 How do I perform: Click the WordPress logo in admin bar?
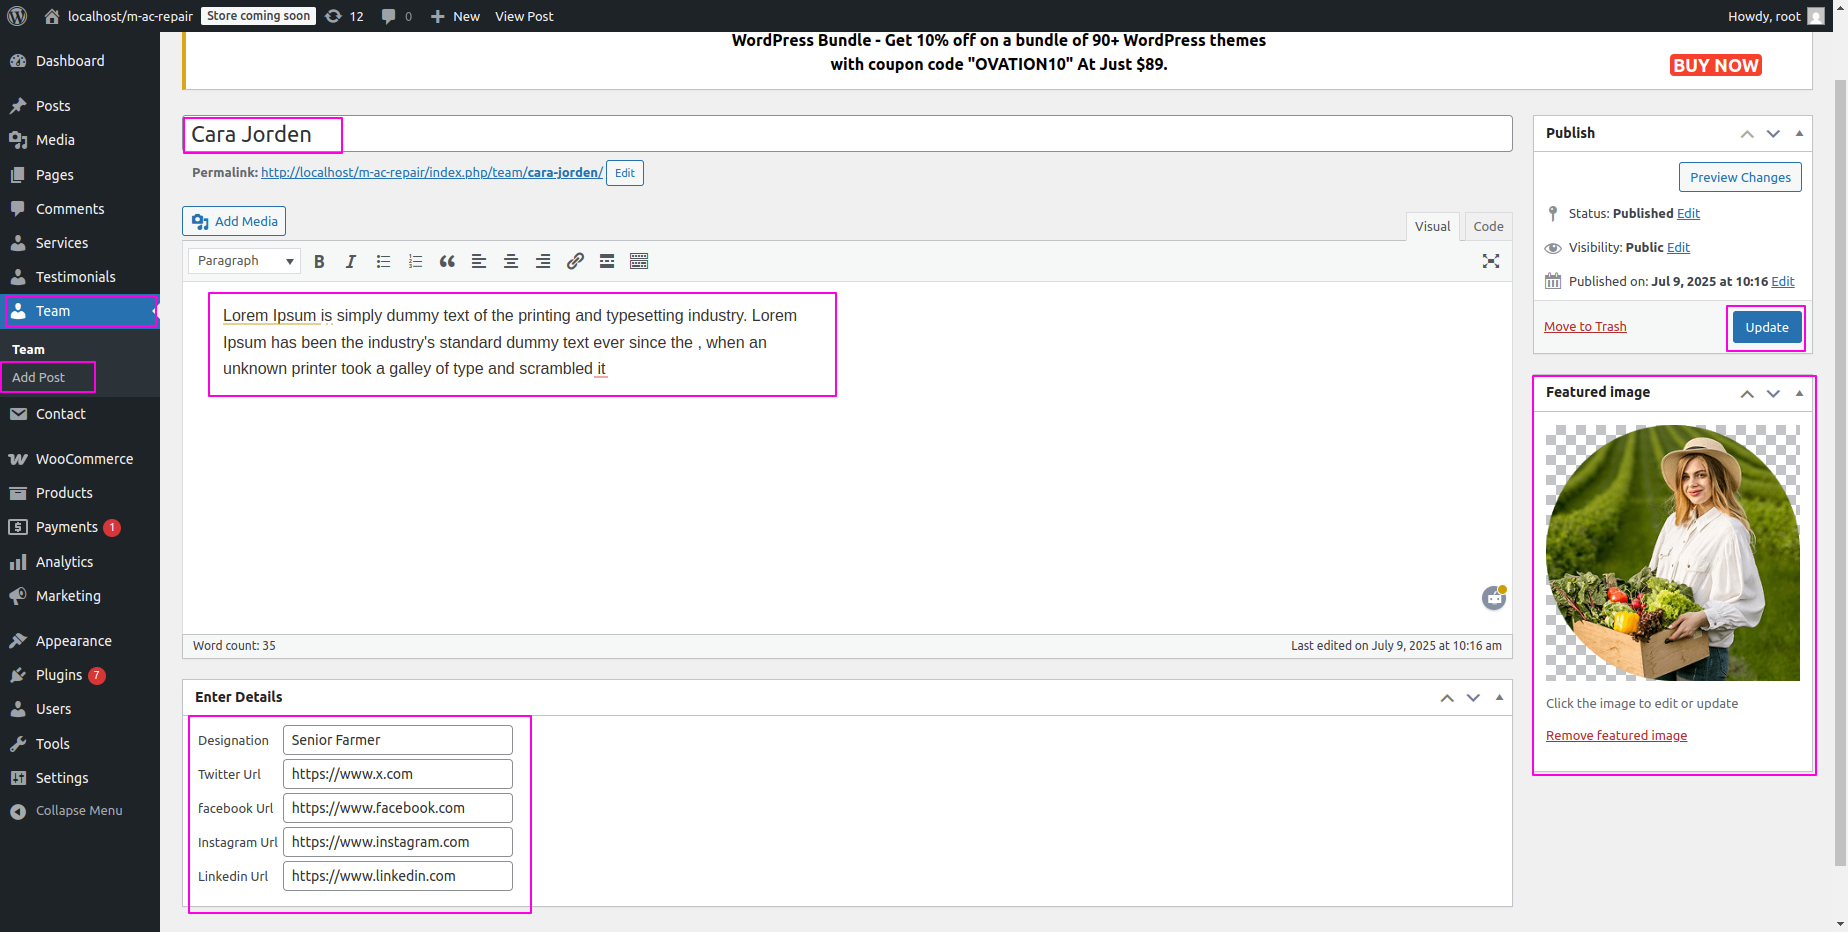[17, 16]
